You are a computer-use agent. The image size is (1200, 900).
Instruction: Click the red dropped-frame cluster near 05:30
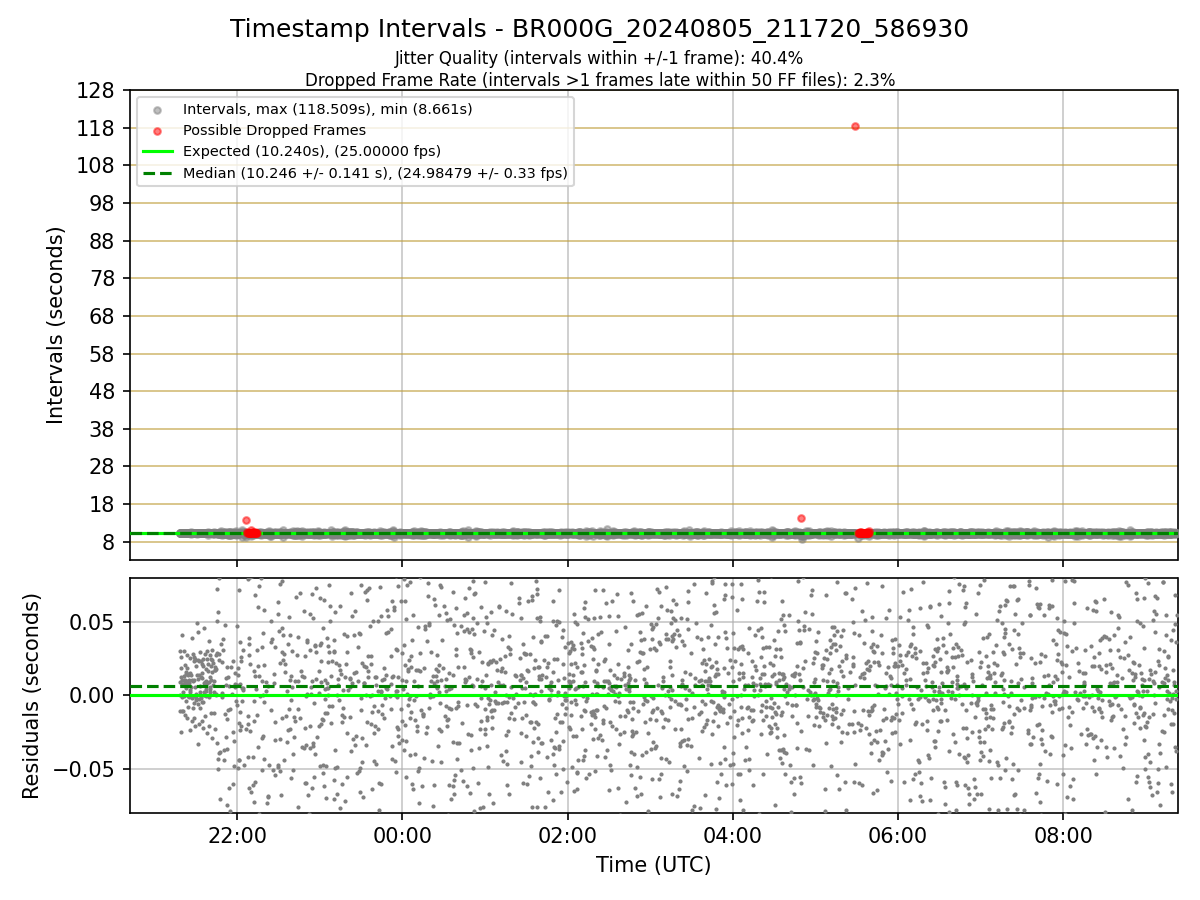coord(864,533)
